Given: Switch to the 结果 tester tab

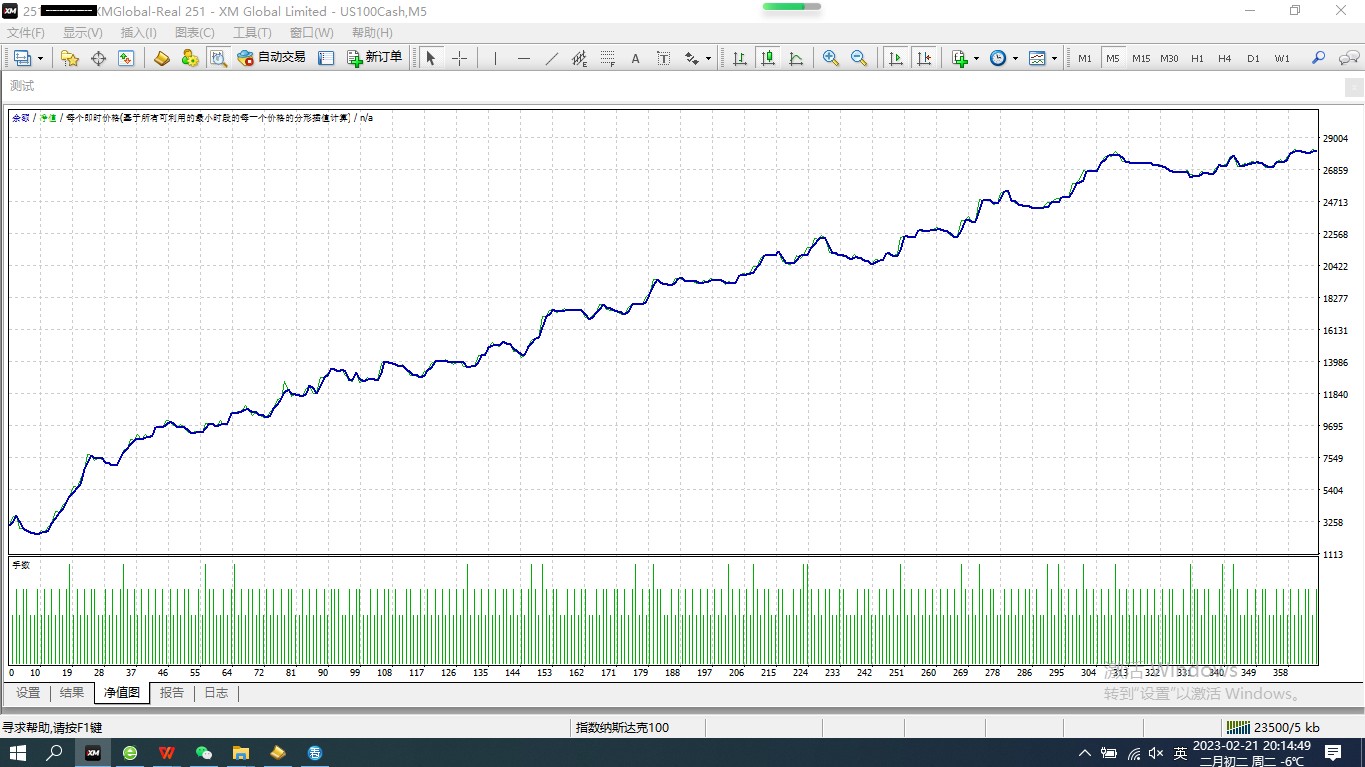Looking at the screenshot, I should (72, 693).
